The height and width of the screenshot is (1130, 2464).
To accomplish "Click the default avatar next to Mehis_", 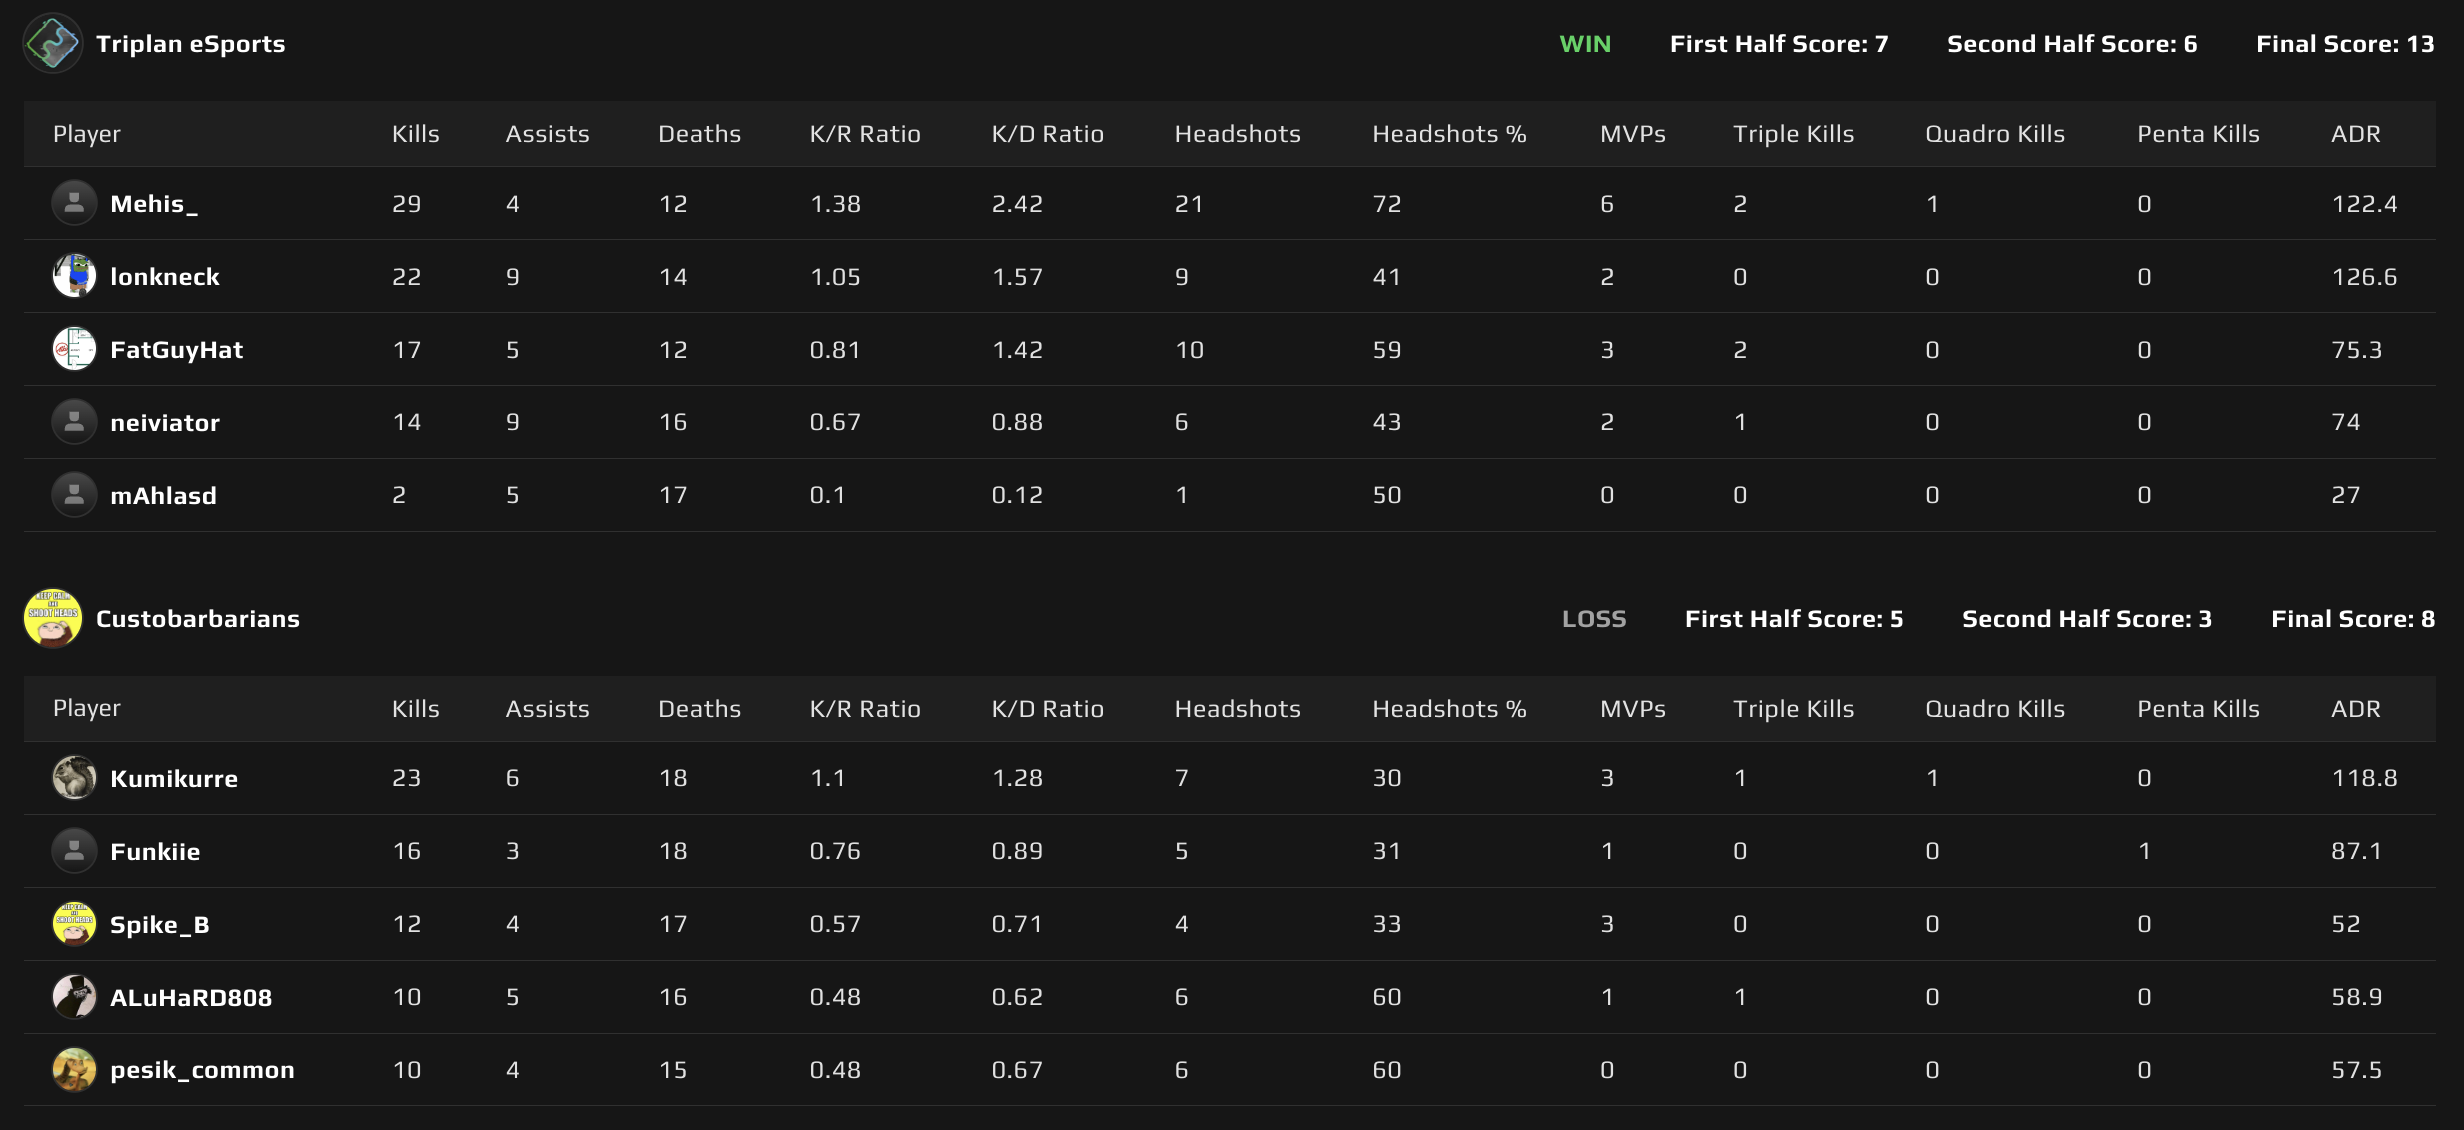I will click(x=74, y=202).
